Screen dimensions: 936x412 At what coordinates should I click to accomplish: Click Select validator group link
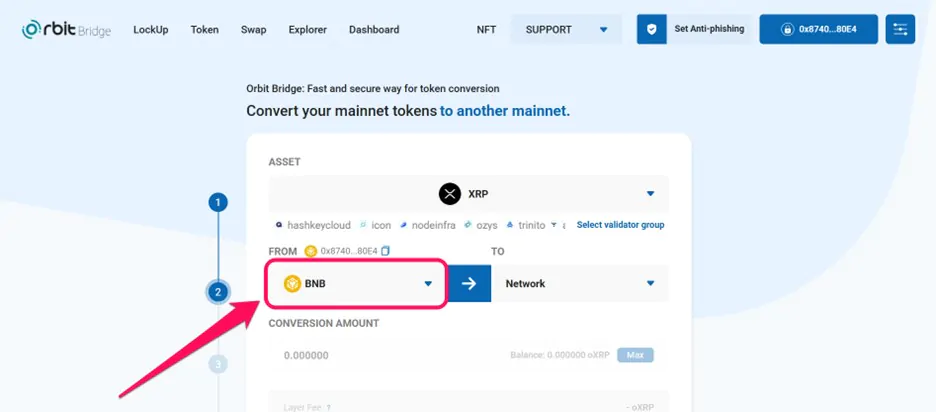pos(620,225)
